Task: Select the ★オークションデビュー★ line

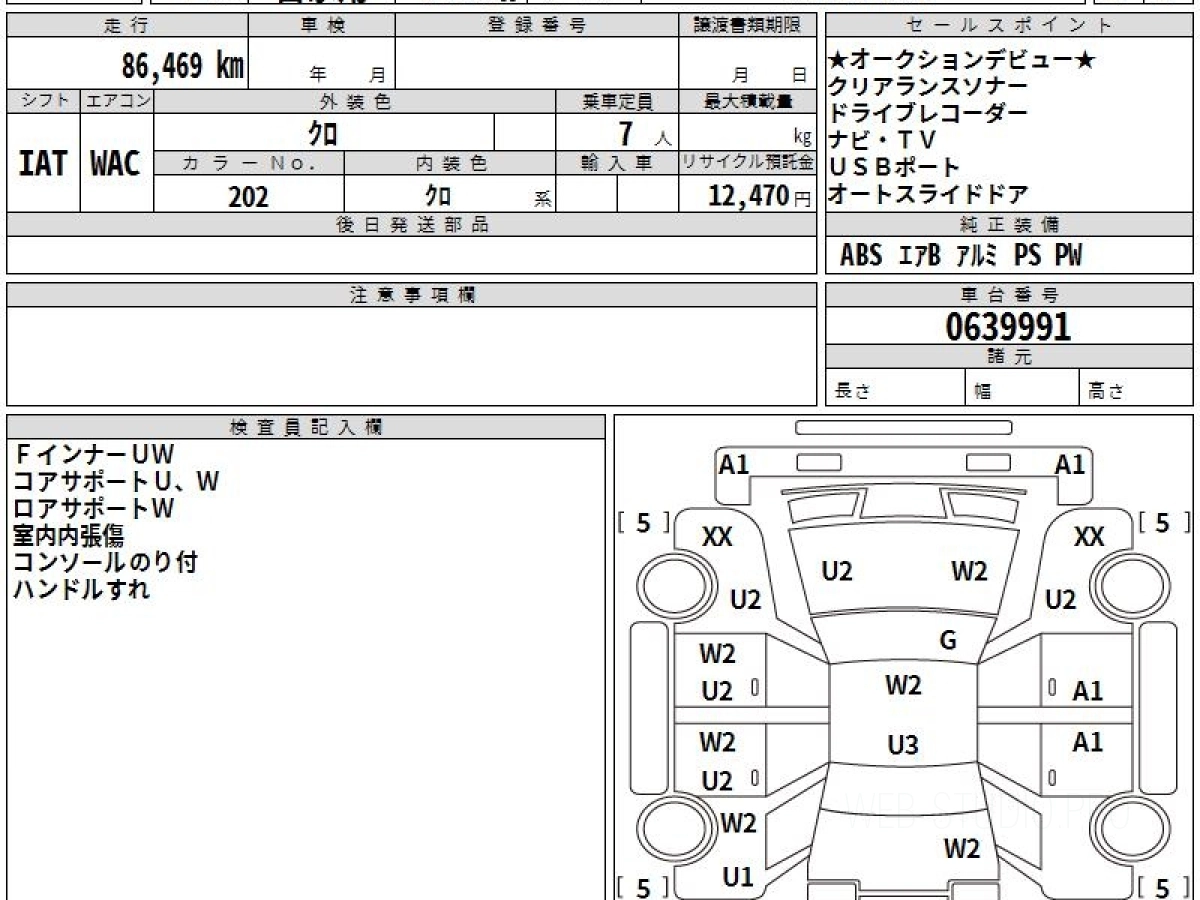Action: pos(963,61)
